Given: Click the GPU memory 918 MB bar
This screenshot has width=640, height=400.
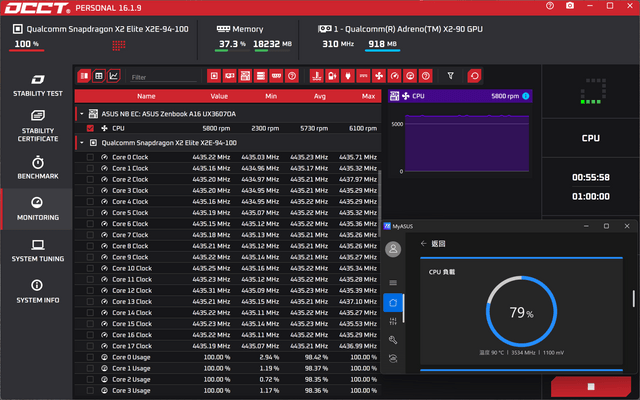Looking at the screenshot, I should pyautogui.click(x=382, y=51).
